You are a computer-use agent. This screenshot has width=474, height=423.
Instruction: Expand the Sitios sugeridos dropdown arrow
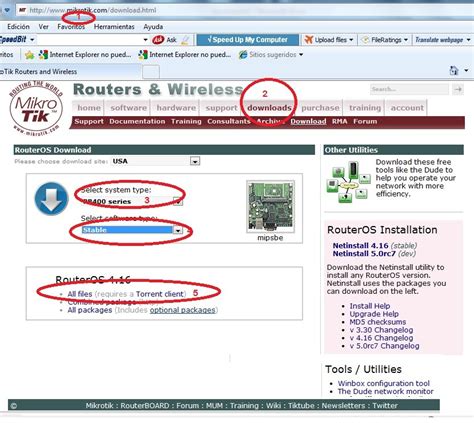(x=301, y=55)
